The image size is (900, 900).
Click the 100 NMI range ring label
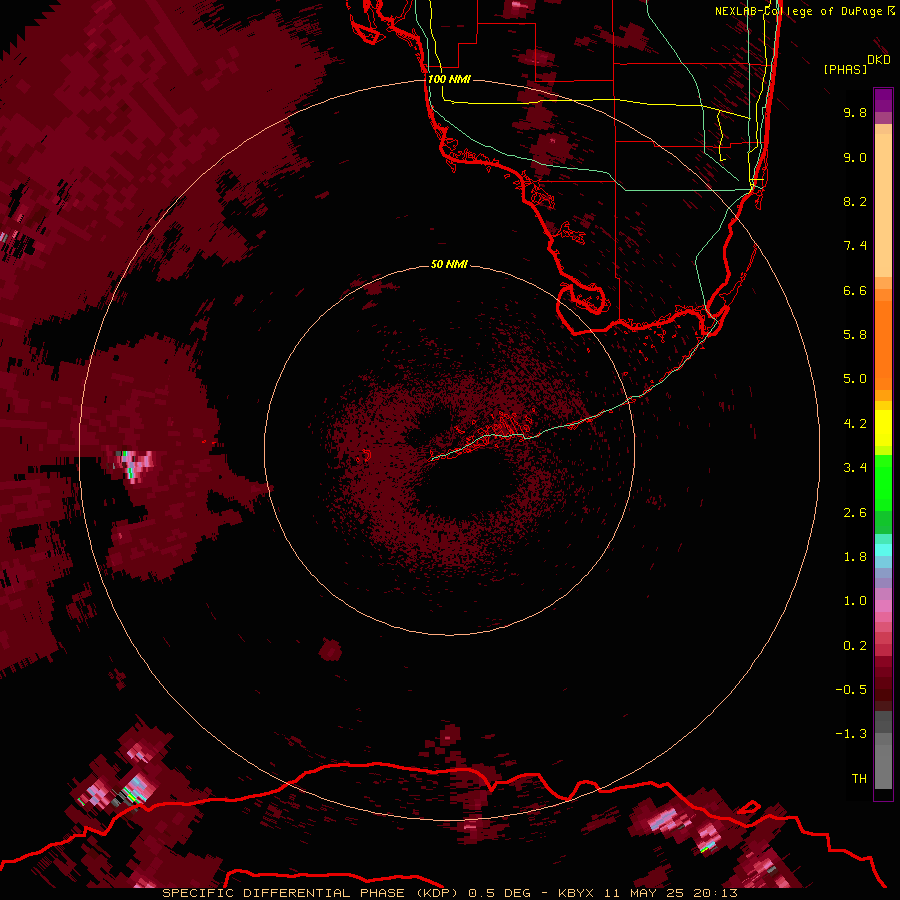click(449, 79)
